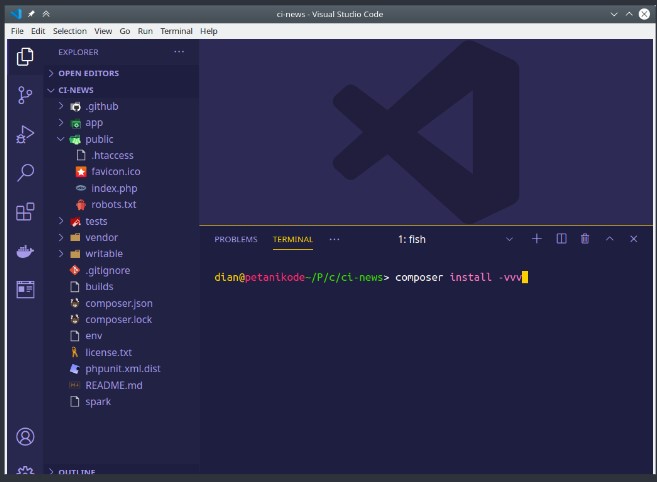Split the terminal pane

coord(561,239)
